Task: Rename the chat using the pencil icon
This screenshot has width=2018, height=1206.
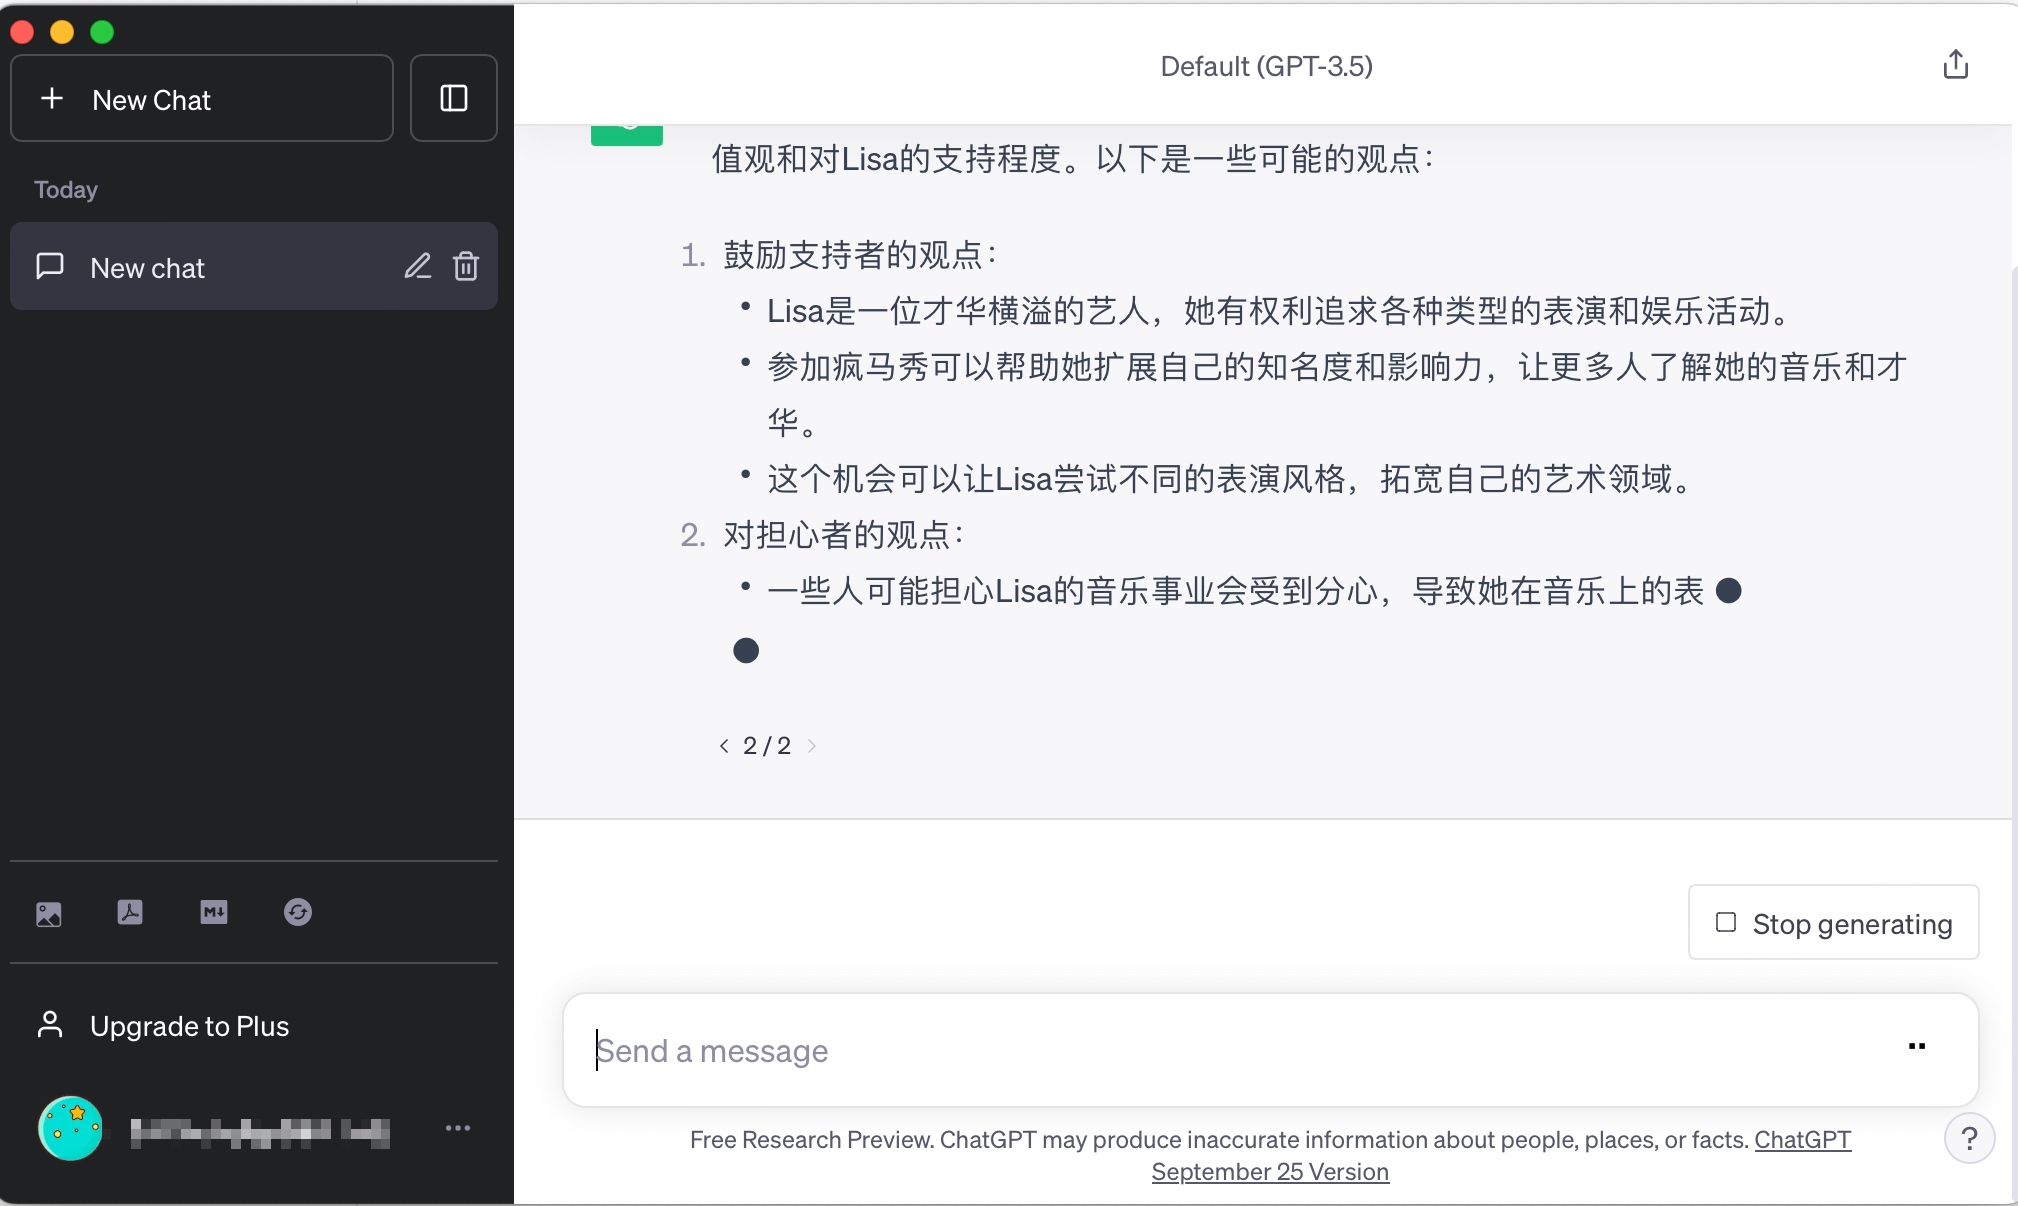Action: (x=418, y=266)
